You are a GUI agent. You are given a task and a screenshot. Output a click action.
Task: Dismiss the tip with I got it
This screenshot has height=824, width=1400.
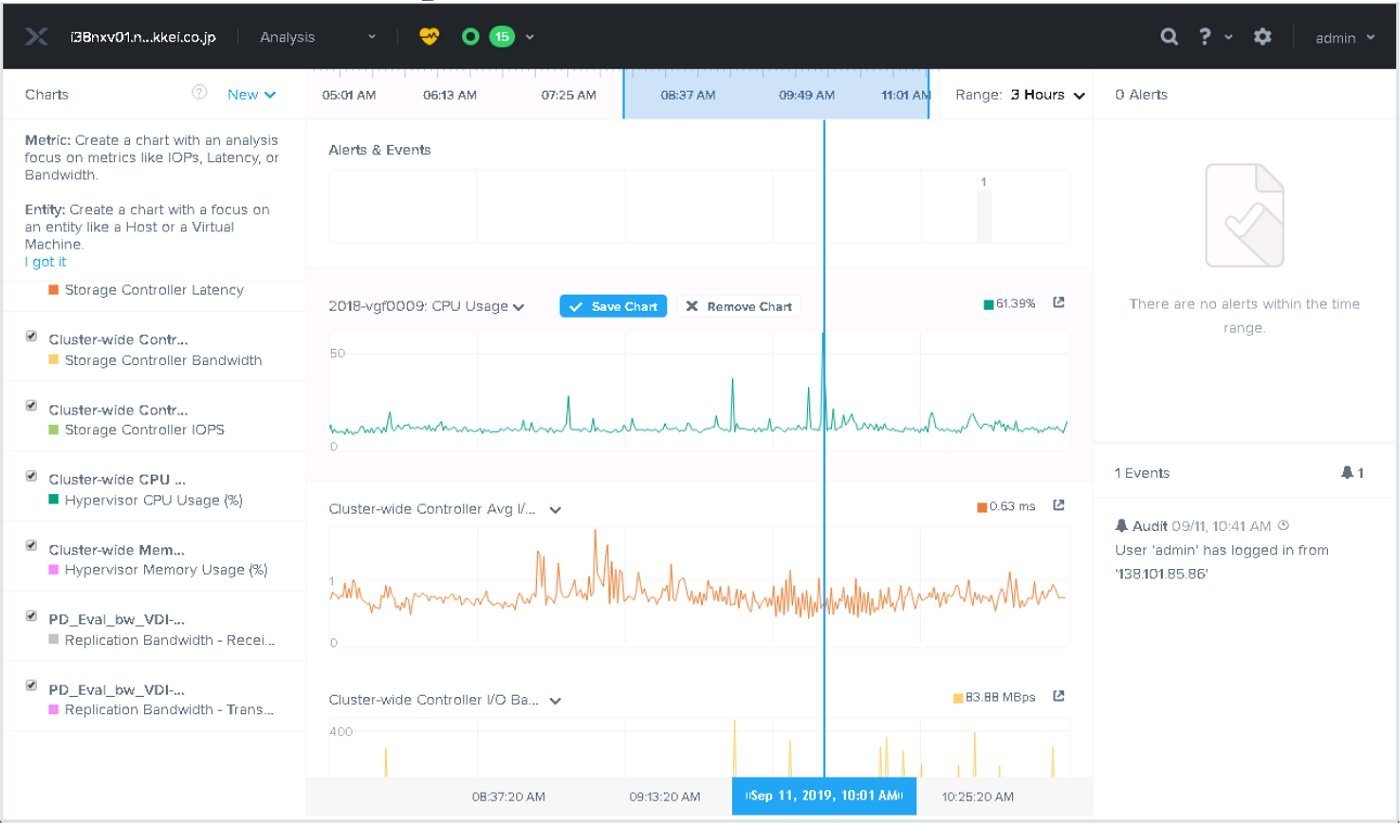(x=45, y=262)
